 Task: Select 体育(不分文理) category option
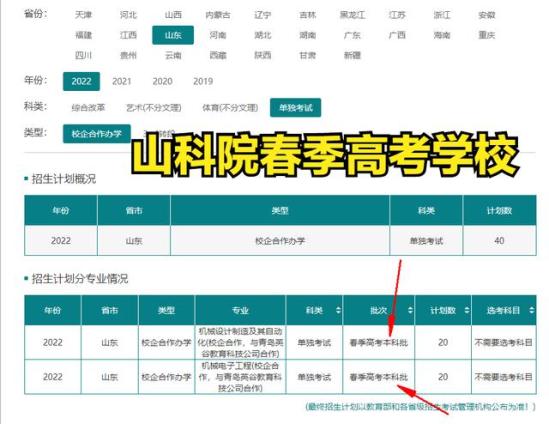coord(230,107)
